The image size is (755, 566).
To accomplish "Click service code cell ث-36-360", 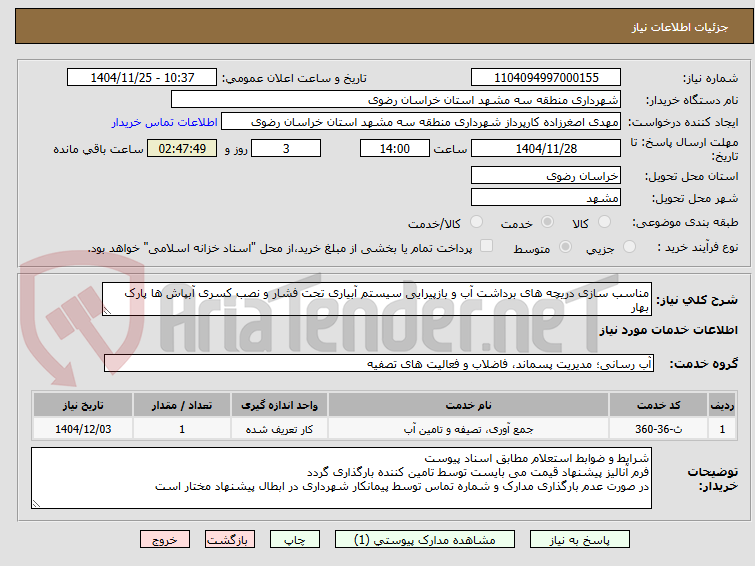I will pyautogui.click(x=658, y=429).
